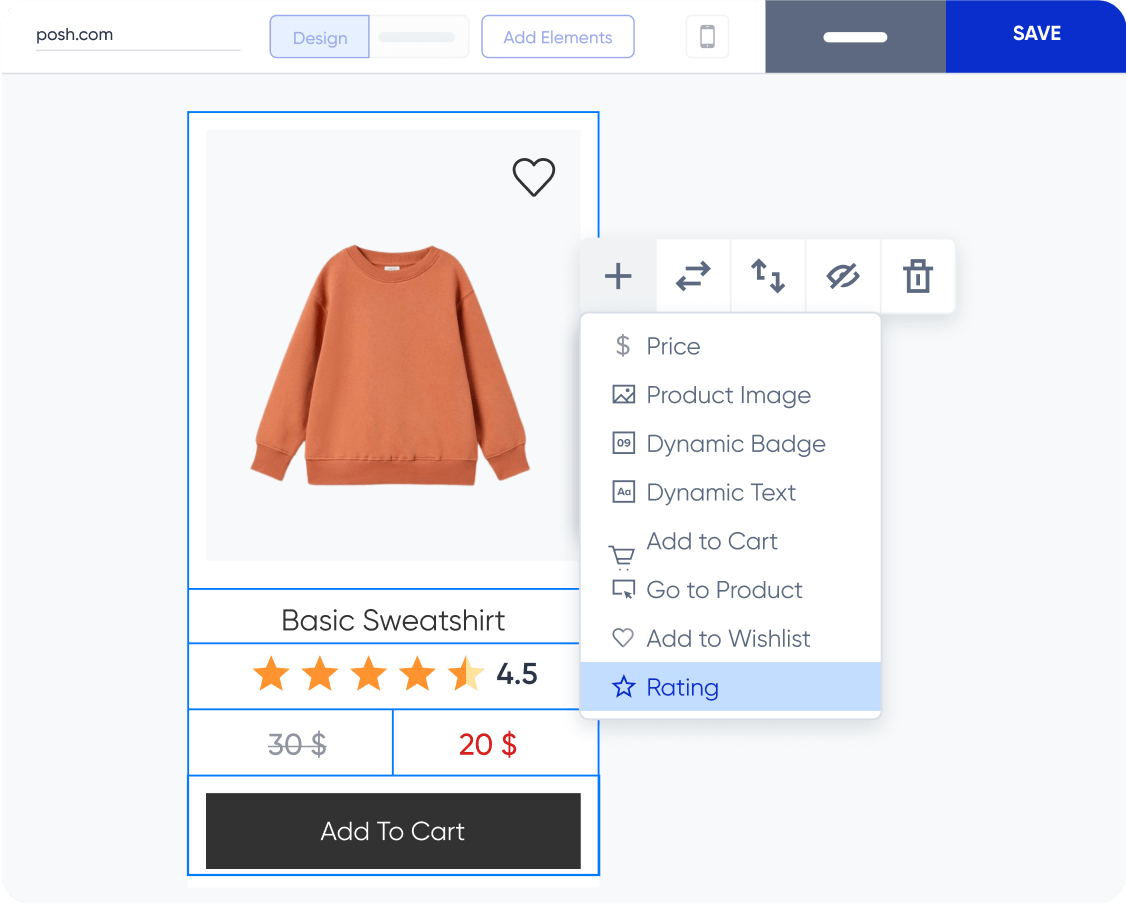
Task: Click the plus add-element icon
Action: point(618,276)
